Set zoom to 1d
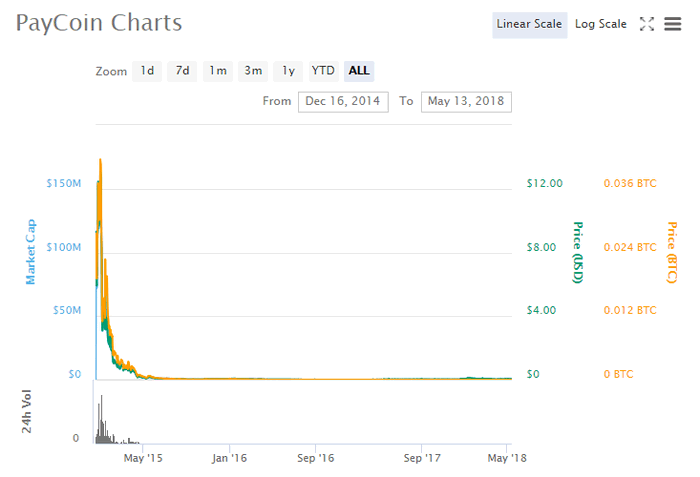The width and height of the screenshot is (700, 477). [147, 71]
